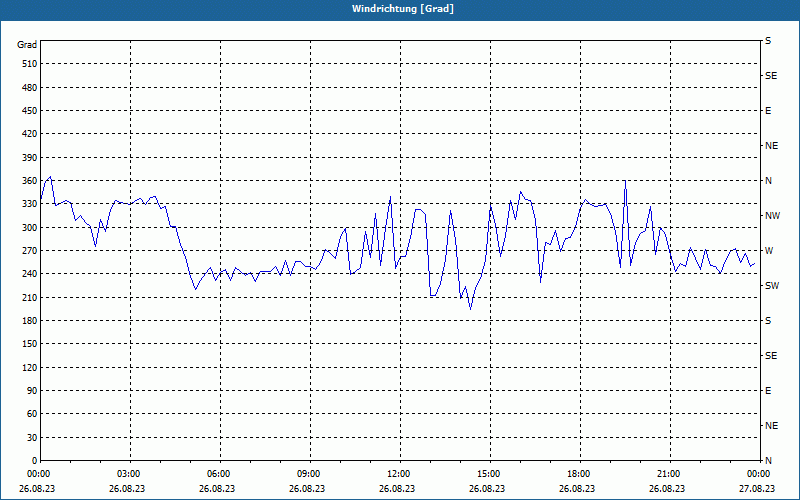Select the 510 y-axis value
The height and width of the screenshot is (500, 800).
[30, 64]
